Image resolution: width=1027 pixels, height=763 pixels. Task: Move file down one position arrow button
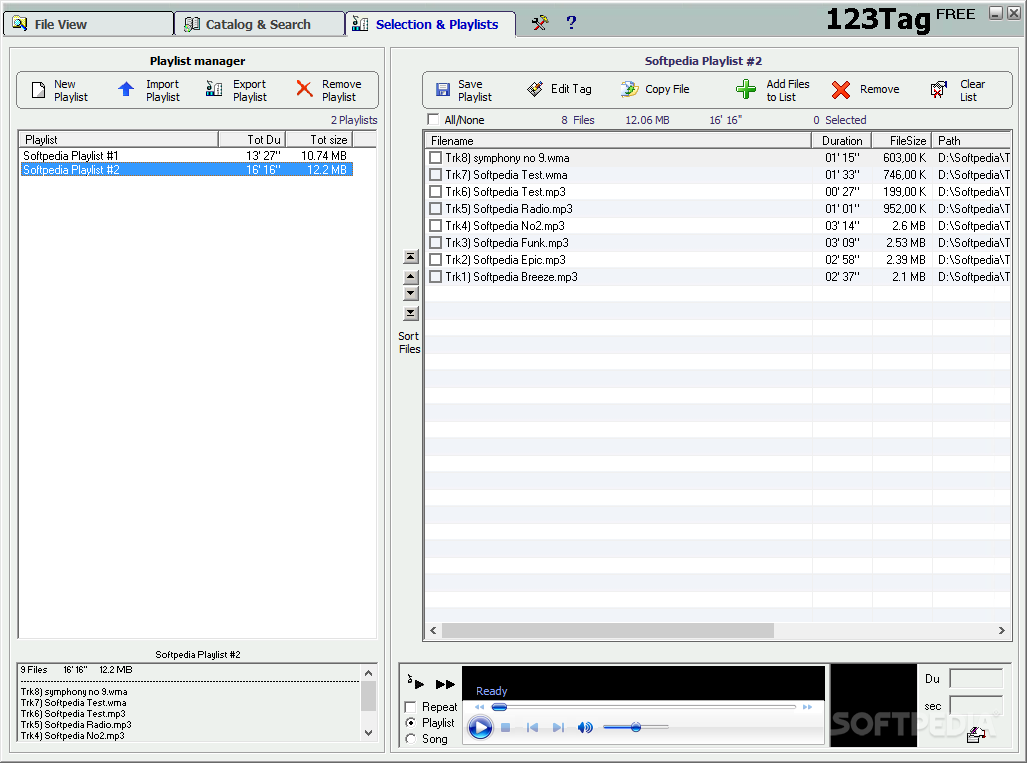411,293
